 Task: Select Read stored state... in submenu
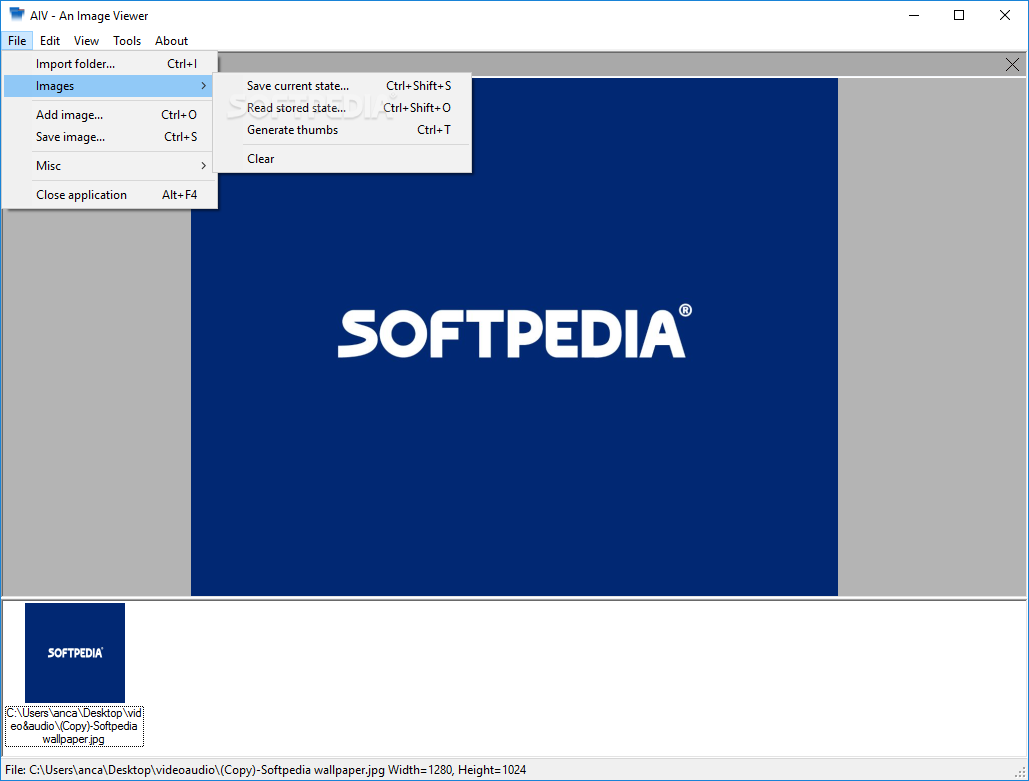click(x=343, y=108)
